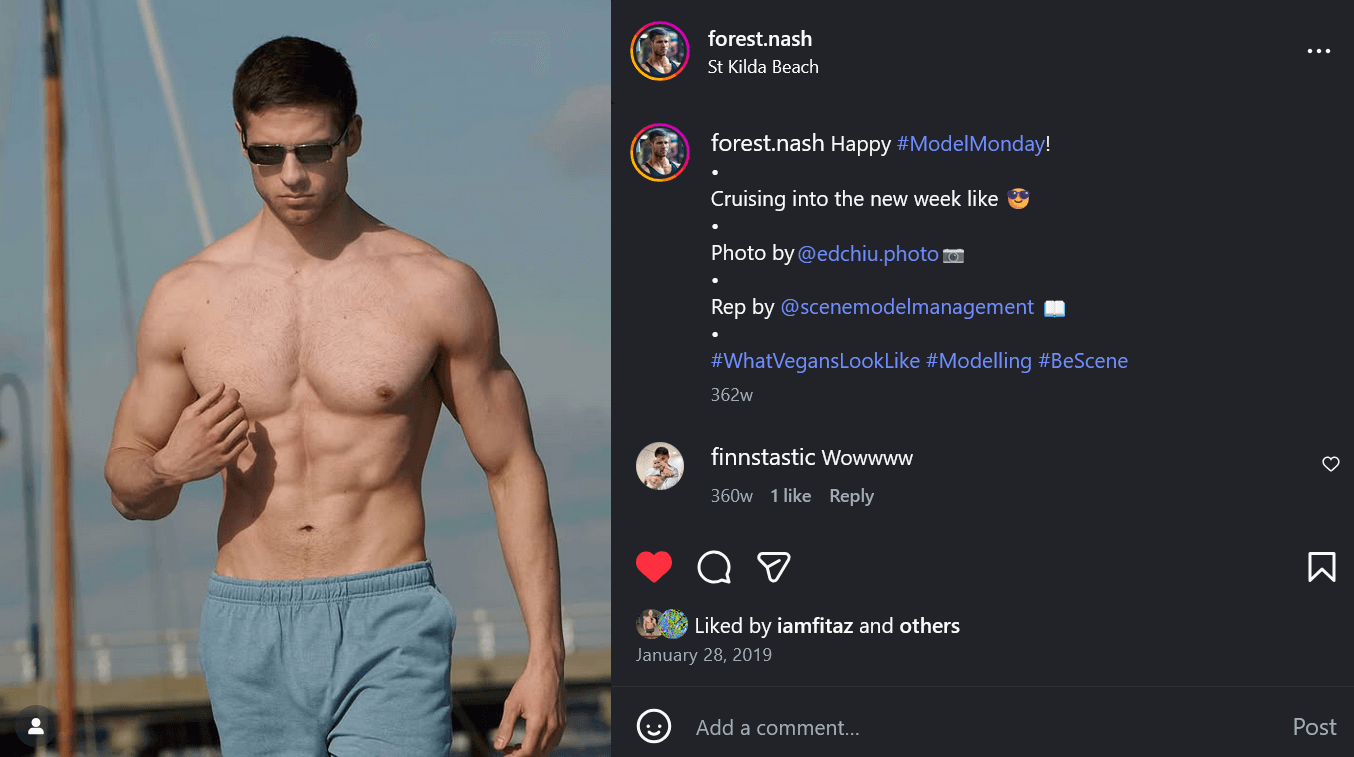
Task: Open forest.nash profile picture in header
Action: click(x=660, y=51)
